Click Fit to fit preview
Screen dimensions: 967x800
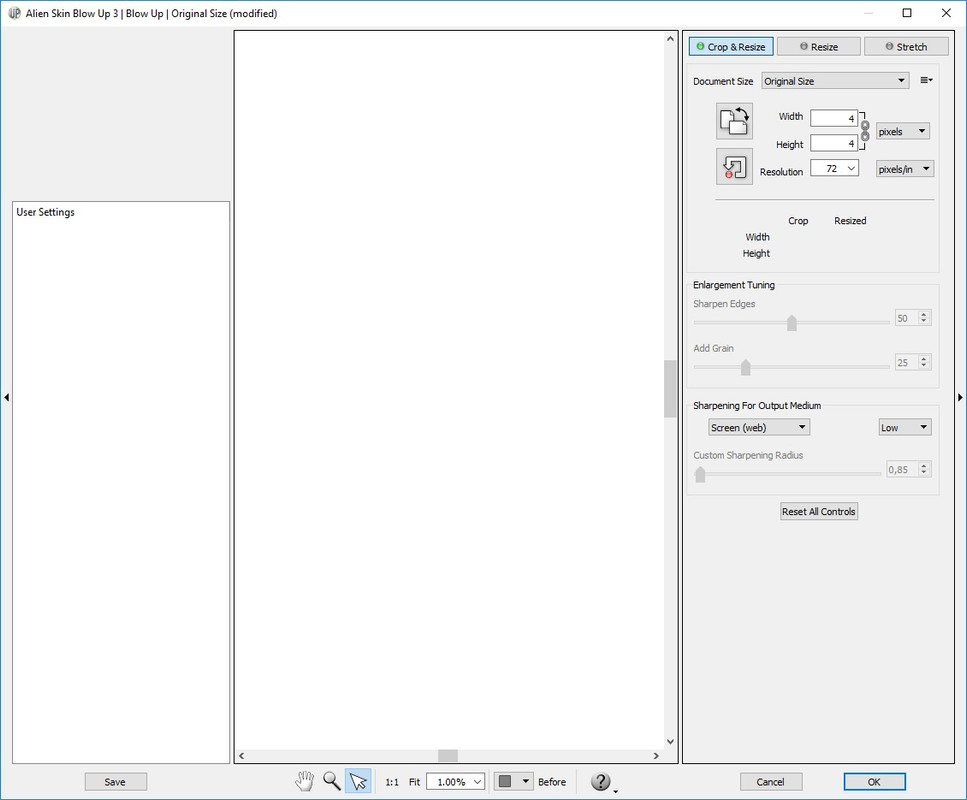414,782
